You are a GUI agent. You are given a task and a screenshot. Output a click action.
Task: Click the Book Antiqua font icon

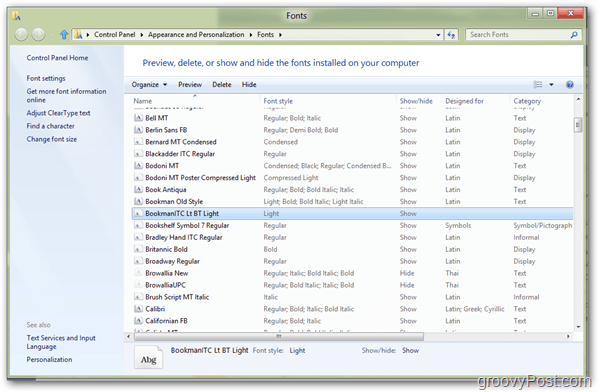(139, 189)
